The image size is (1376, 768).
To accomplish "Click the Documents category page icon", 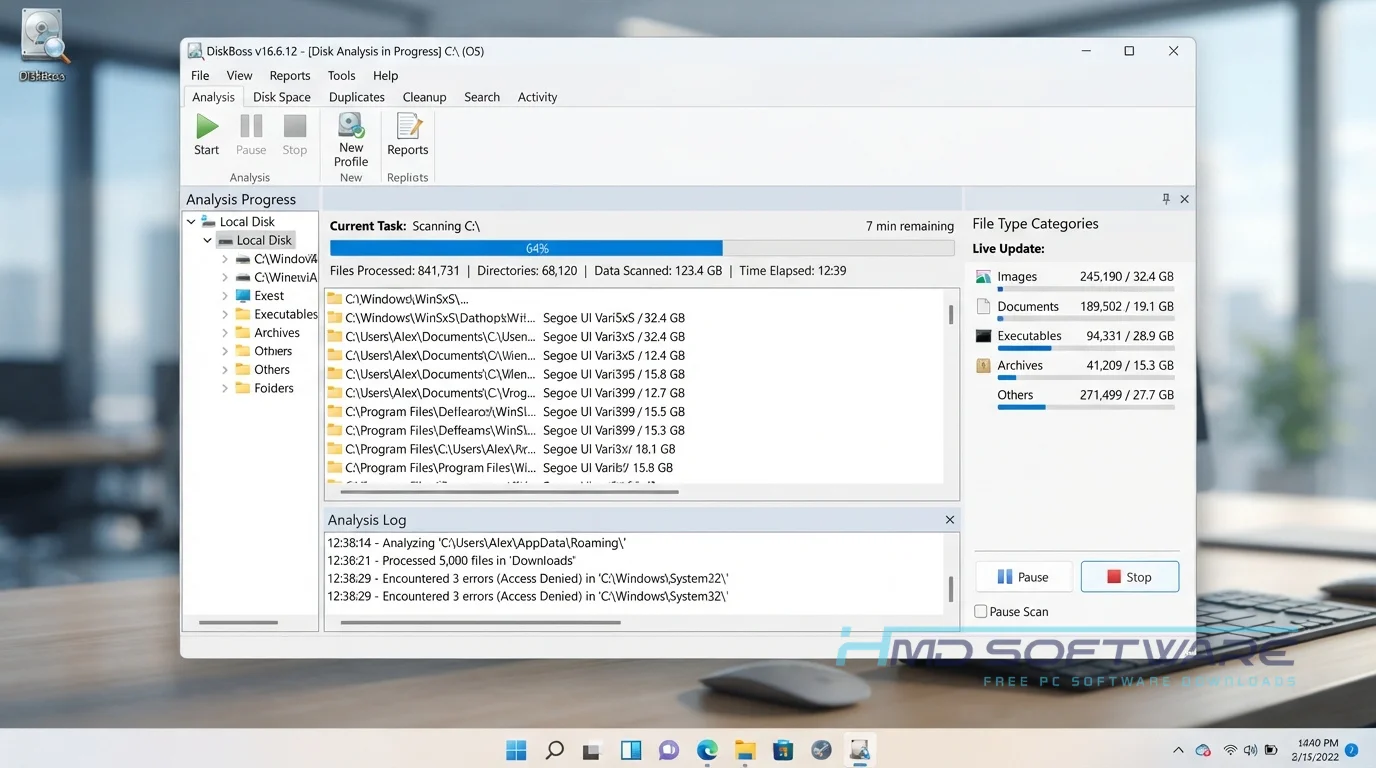I will (x=983, y=306).
